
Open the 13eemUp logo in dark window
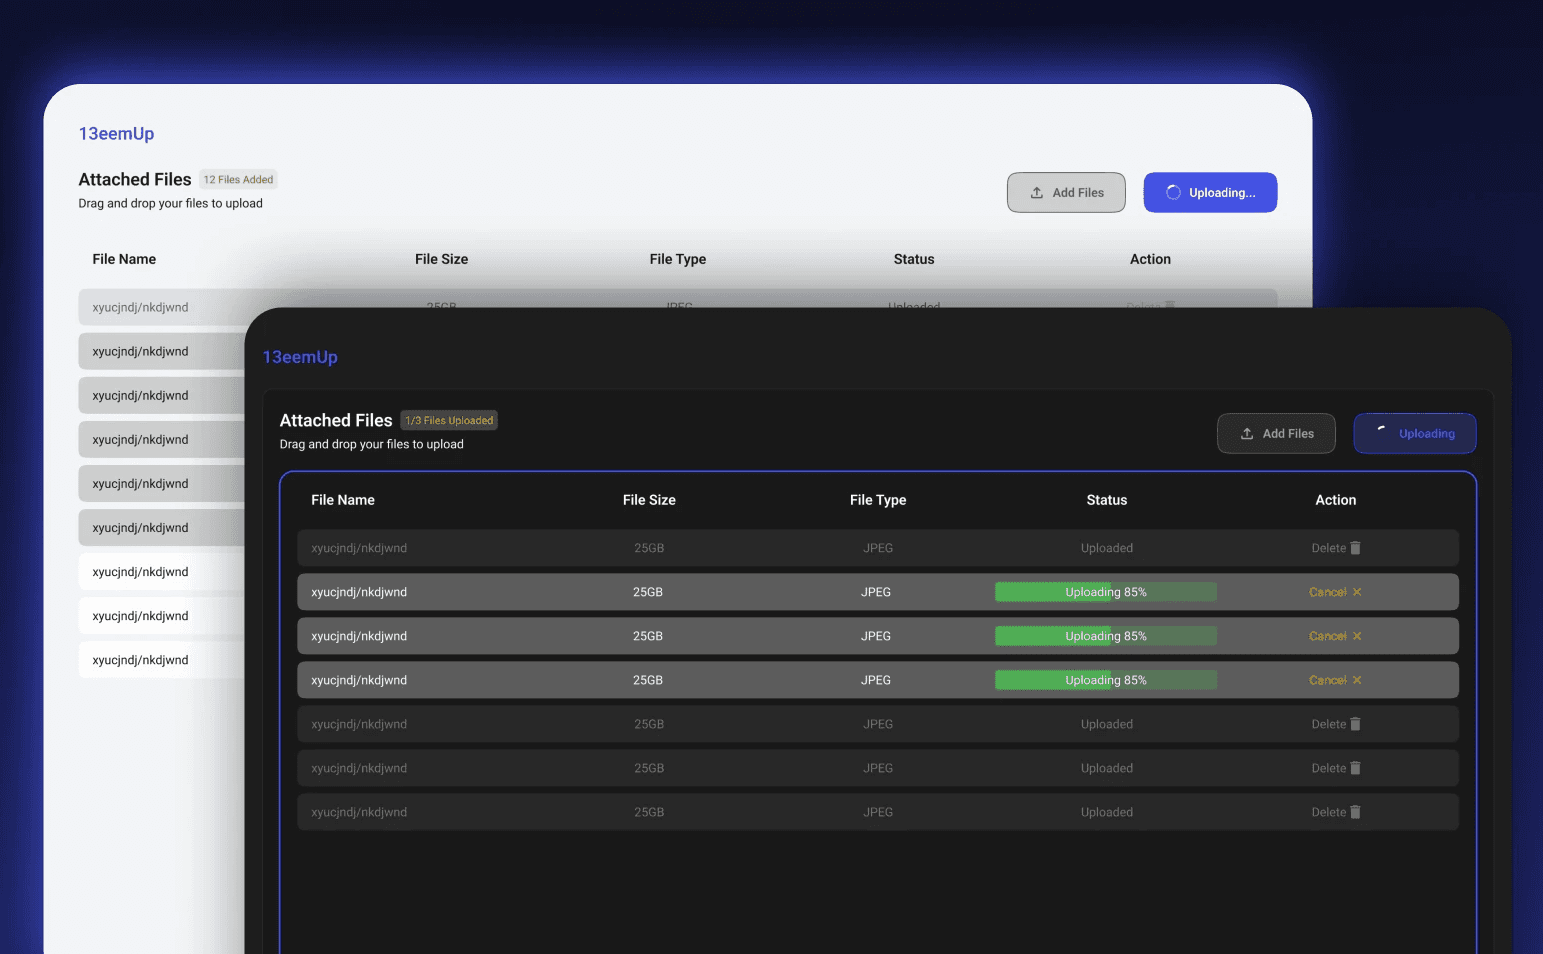pos(300,357)
